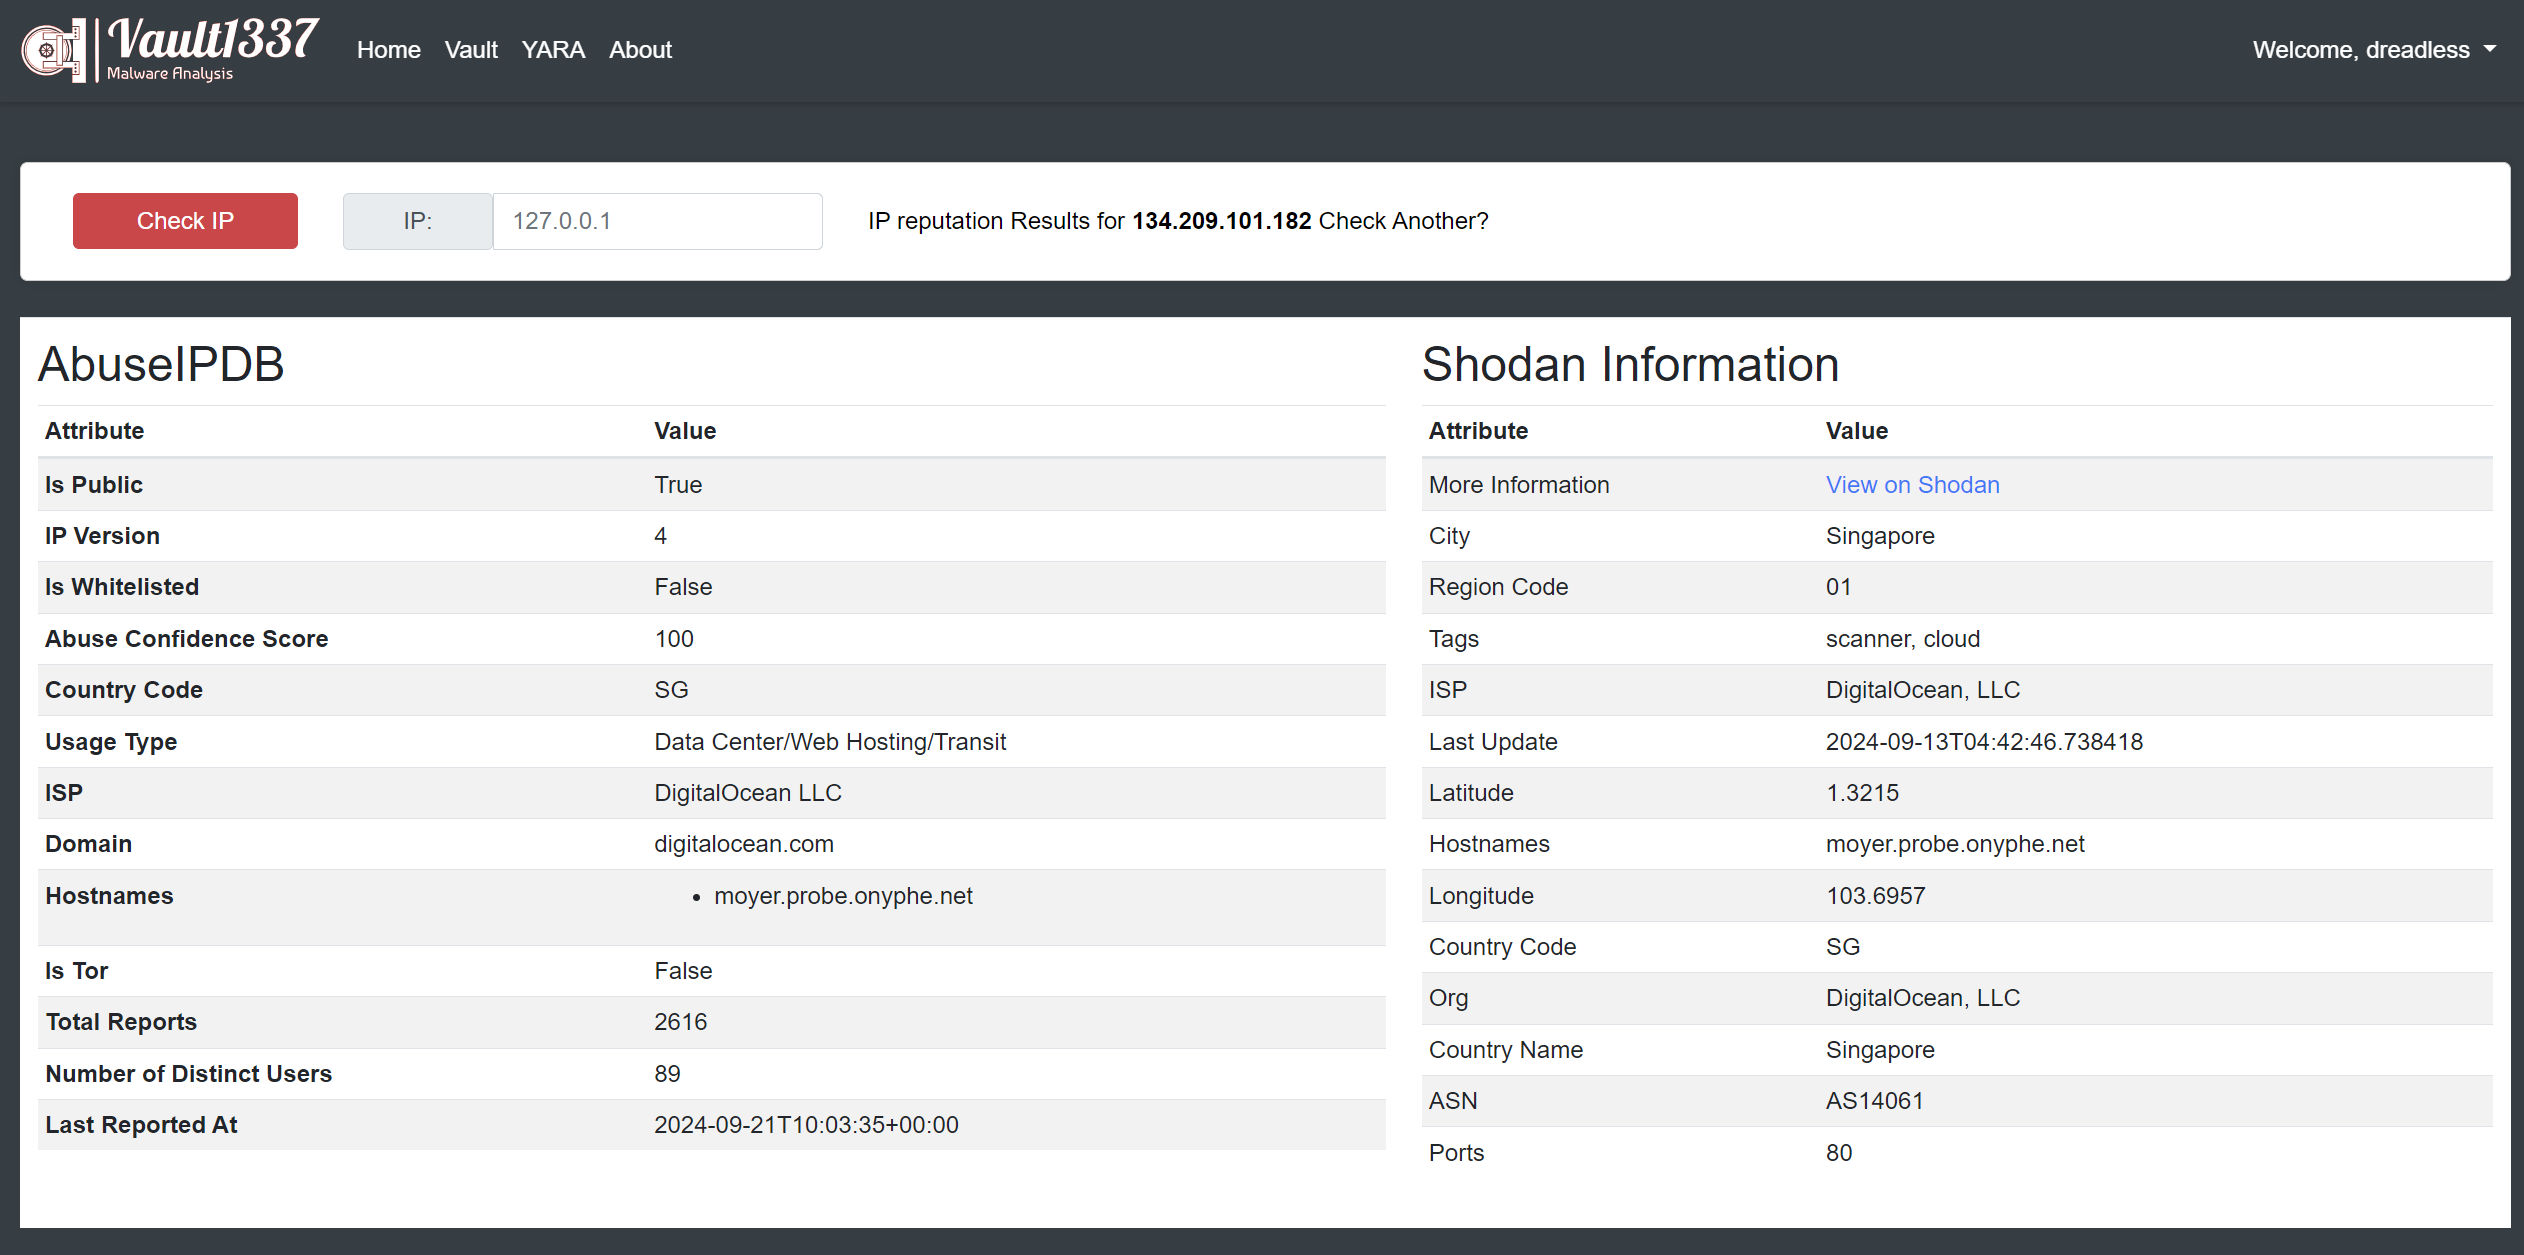Click the Is Whitelisted False value
The width and height of the screenshot is (2524, 1255).
click(x=683, y=587)
